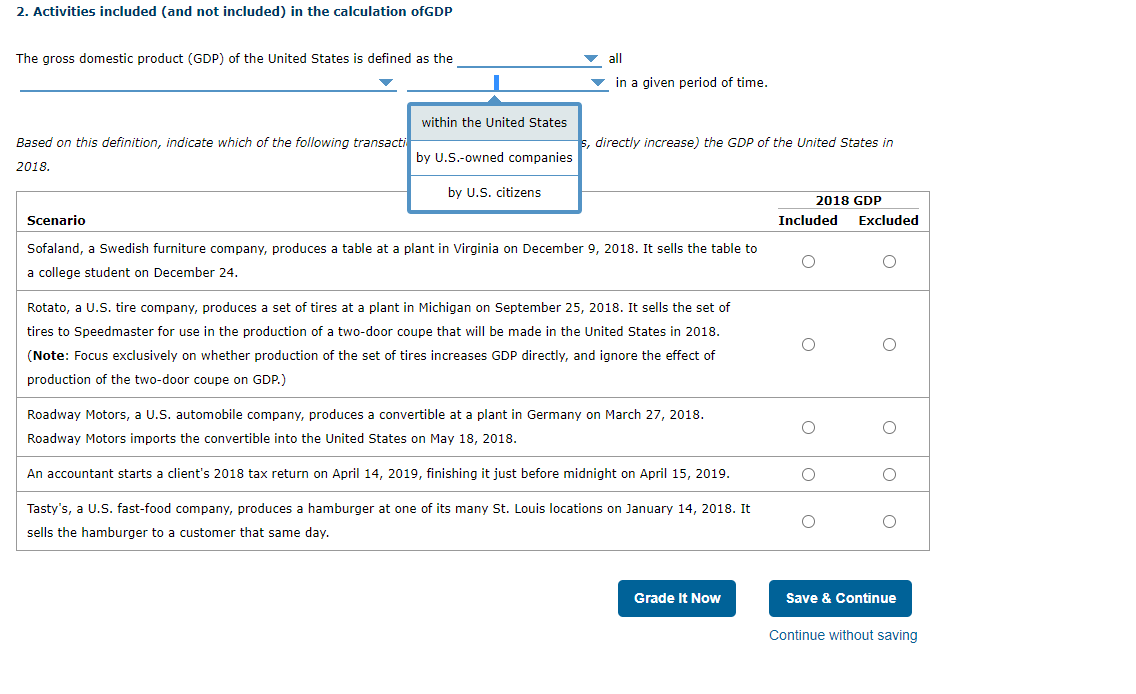Image resolution: width=1136 pixels, height=694 pixels.
Task: Mark Rotato tires scenario as Included
Action: pos(808,344)
